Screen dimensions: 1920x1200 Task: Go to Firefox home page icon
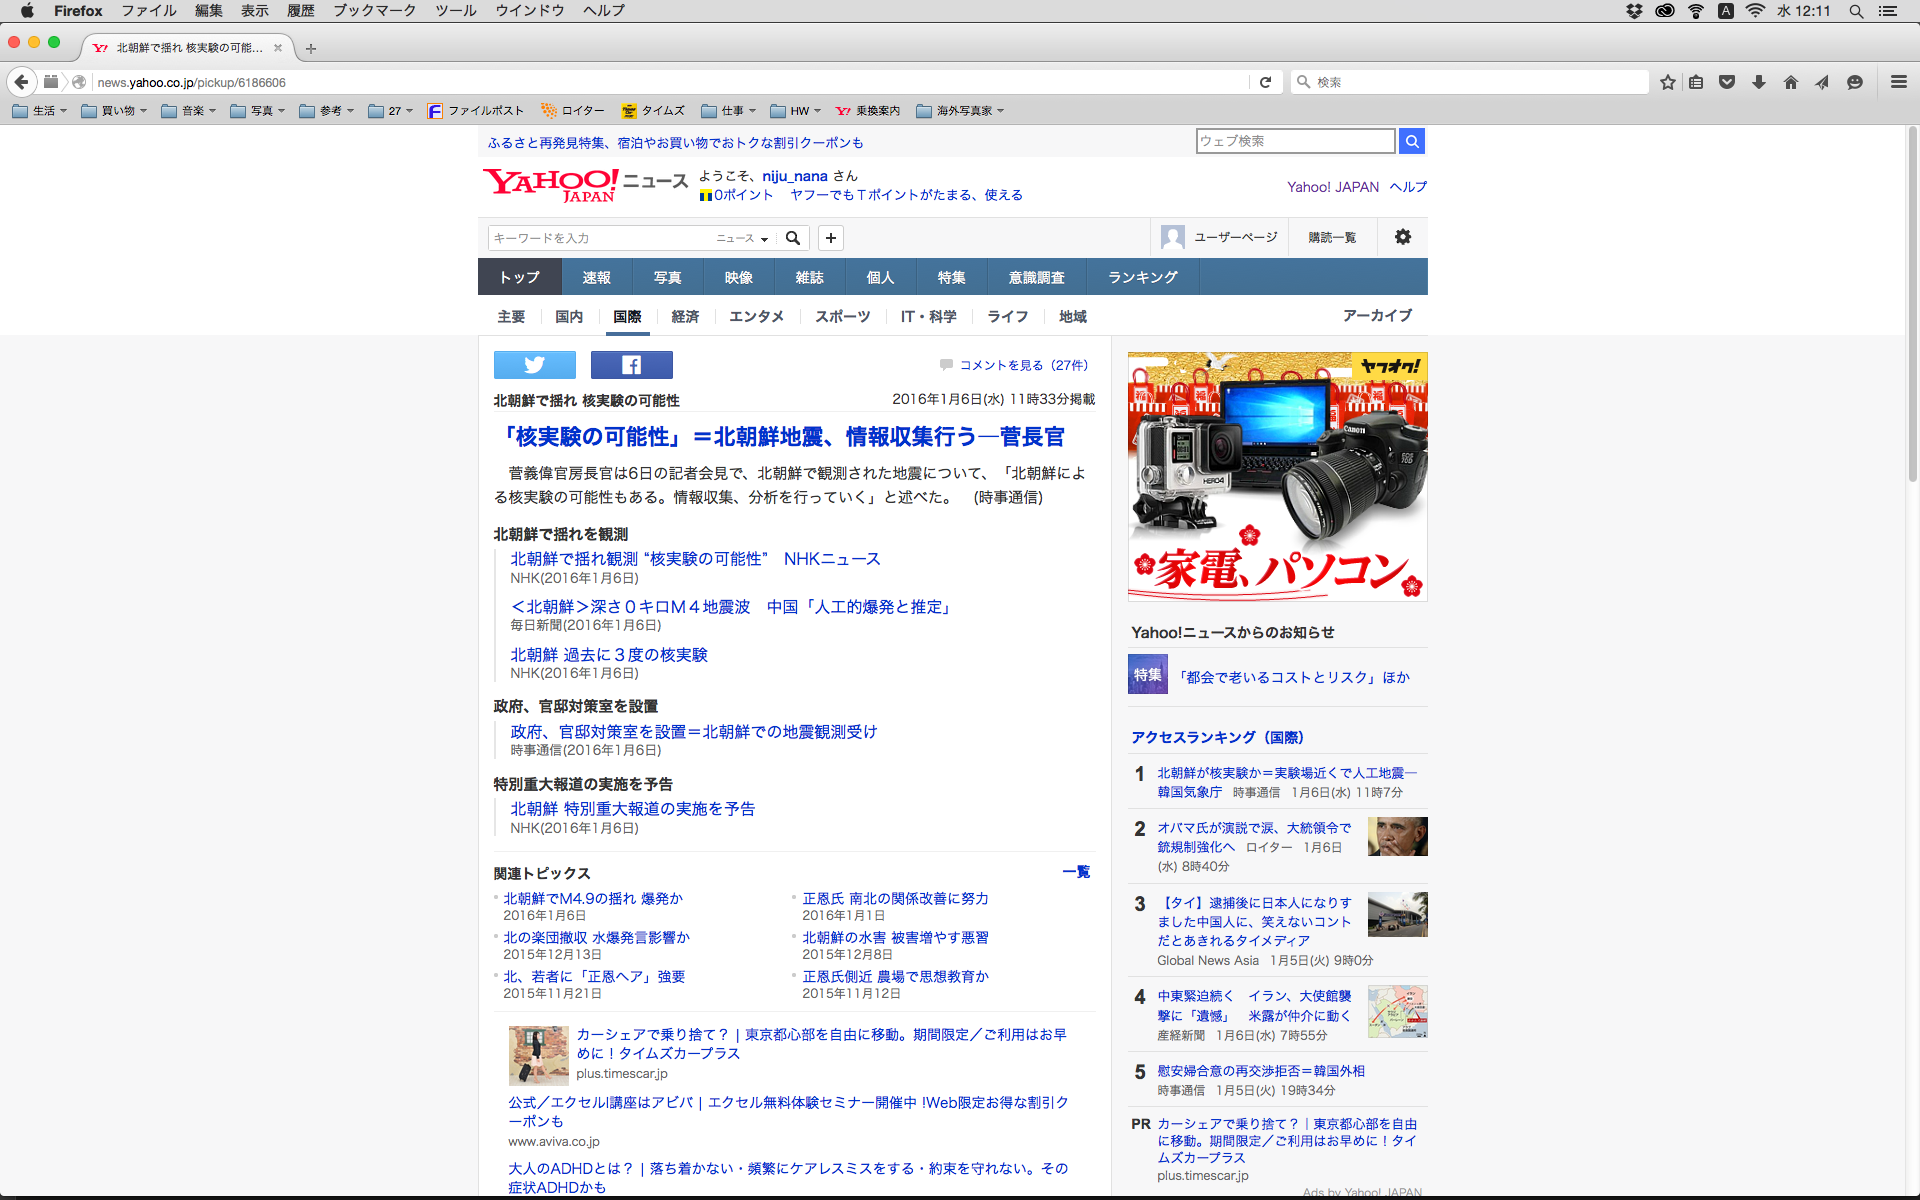1790,82
